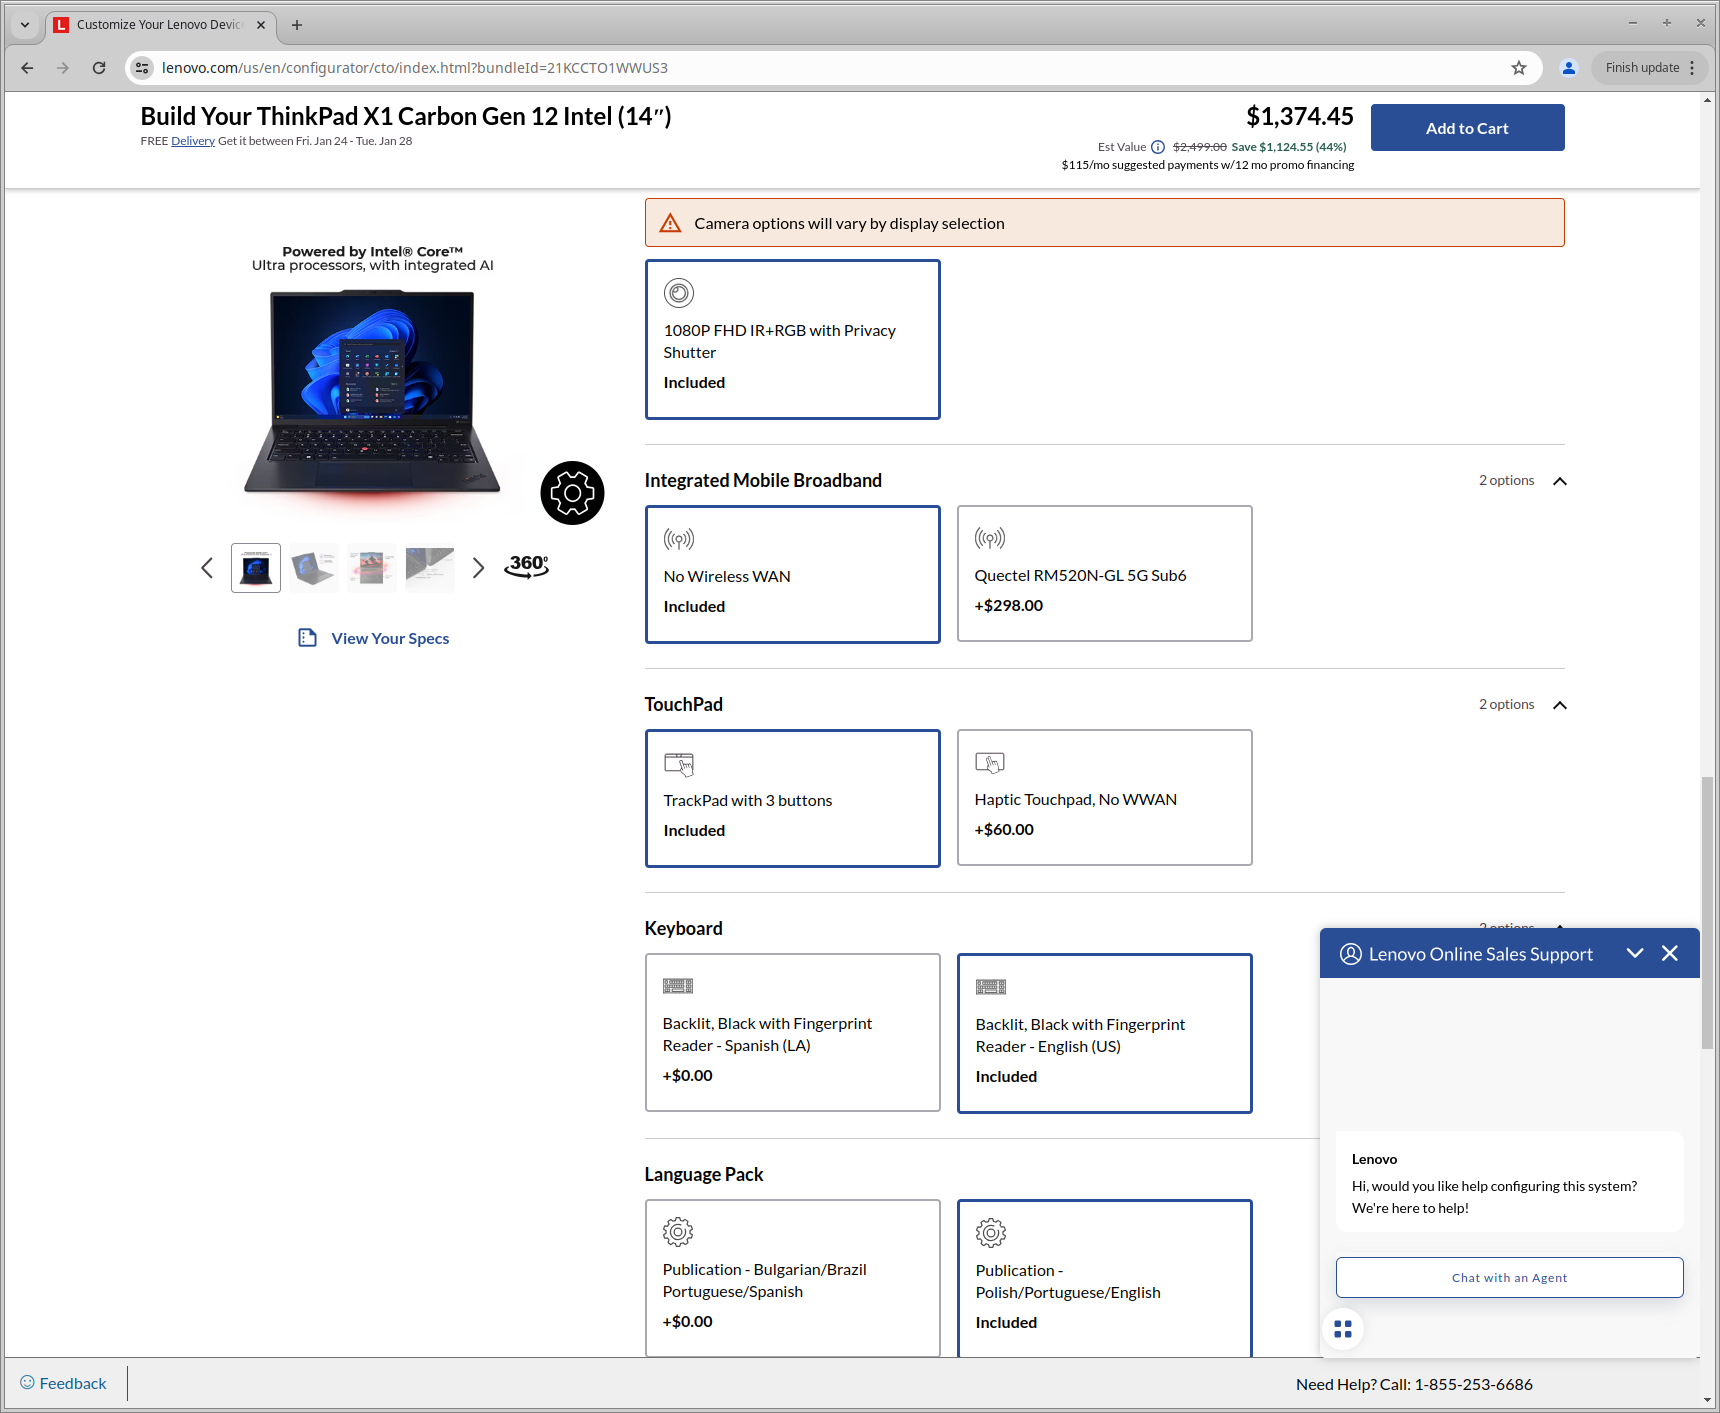Click the Language Pack heading

tap(704, 1174)
